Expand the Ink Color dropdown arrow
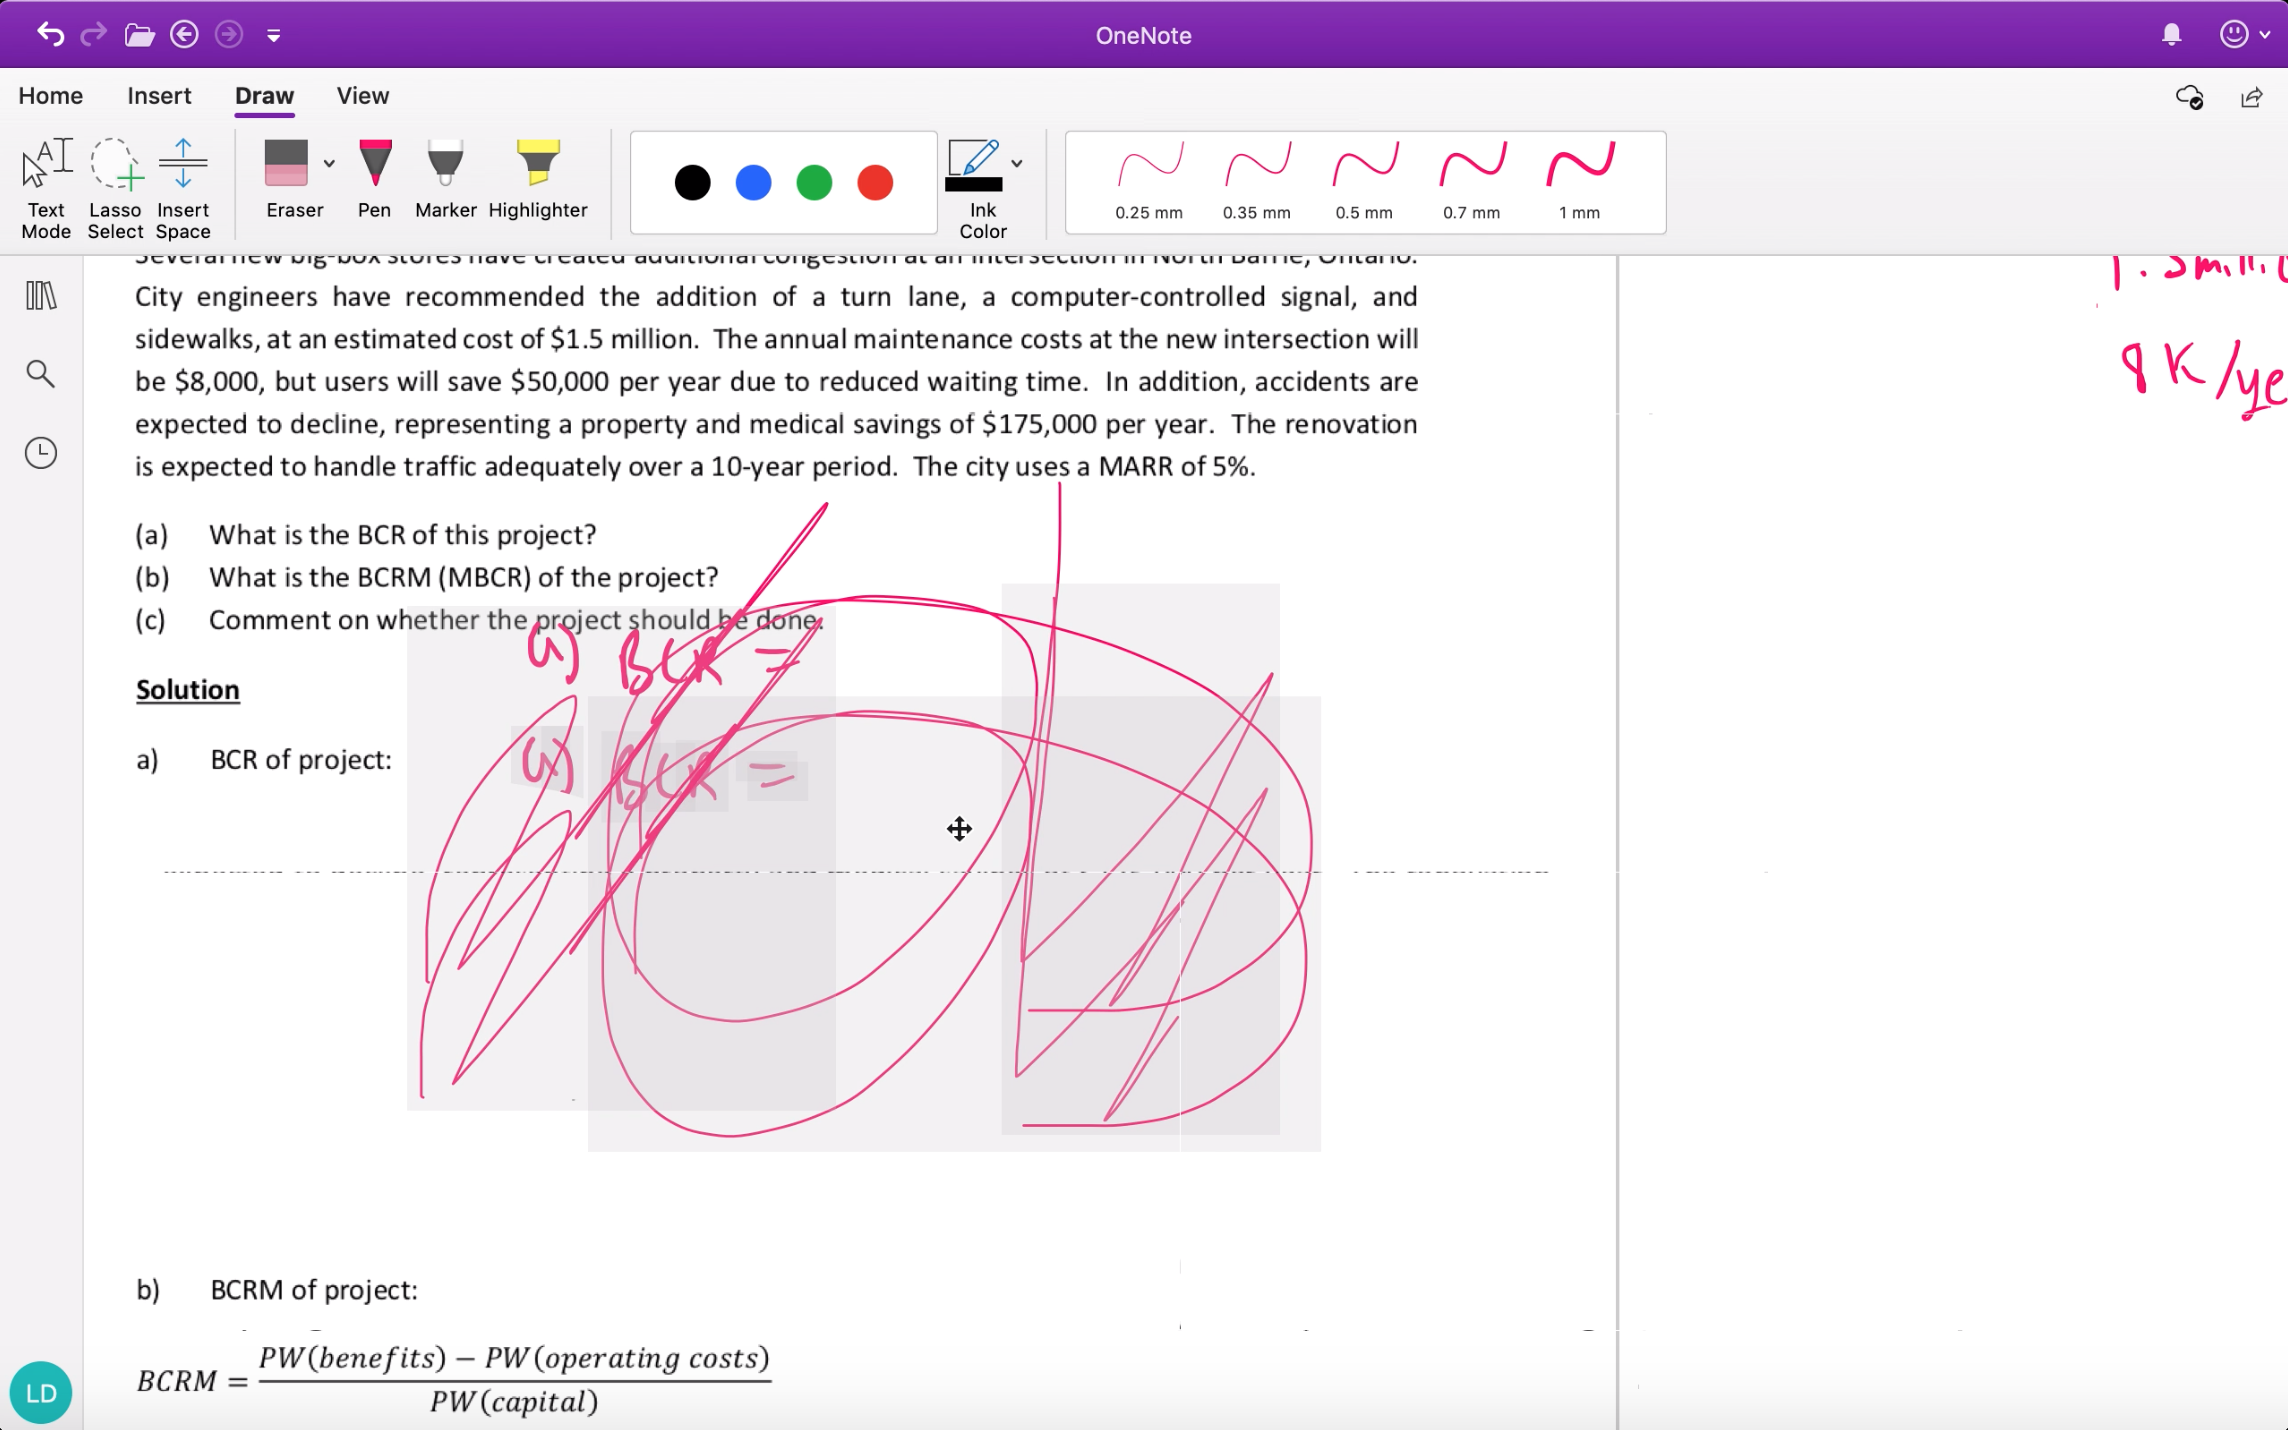 pos(1017,163)
